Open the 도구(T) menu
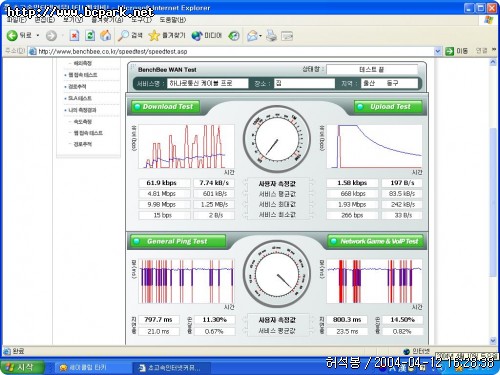The image size is (500, 375). pos(141,20)
